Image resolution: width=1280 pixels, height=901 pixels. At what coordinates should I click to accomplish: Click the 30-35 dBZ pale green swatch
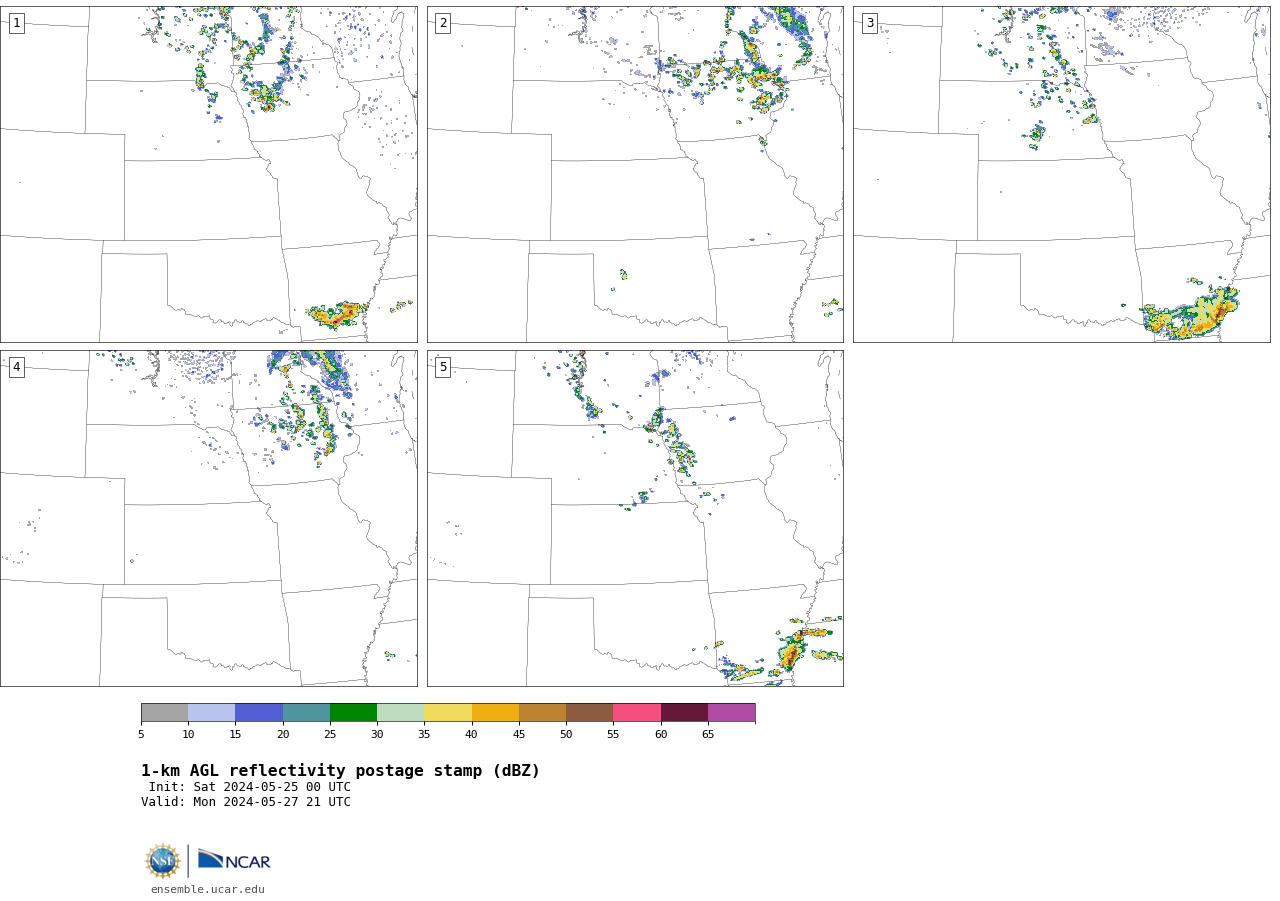point(400,713)
